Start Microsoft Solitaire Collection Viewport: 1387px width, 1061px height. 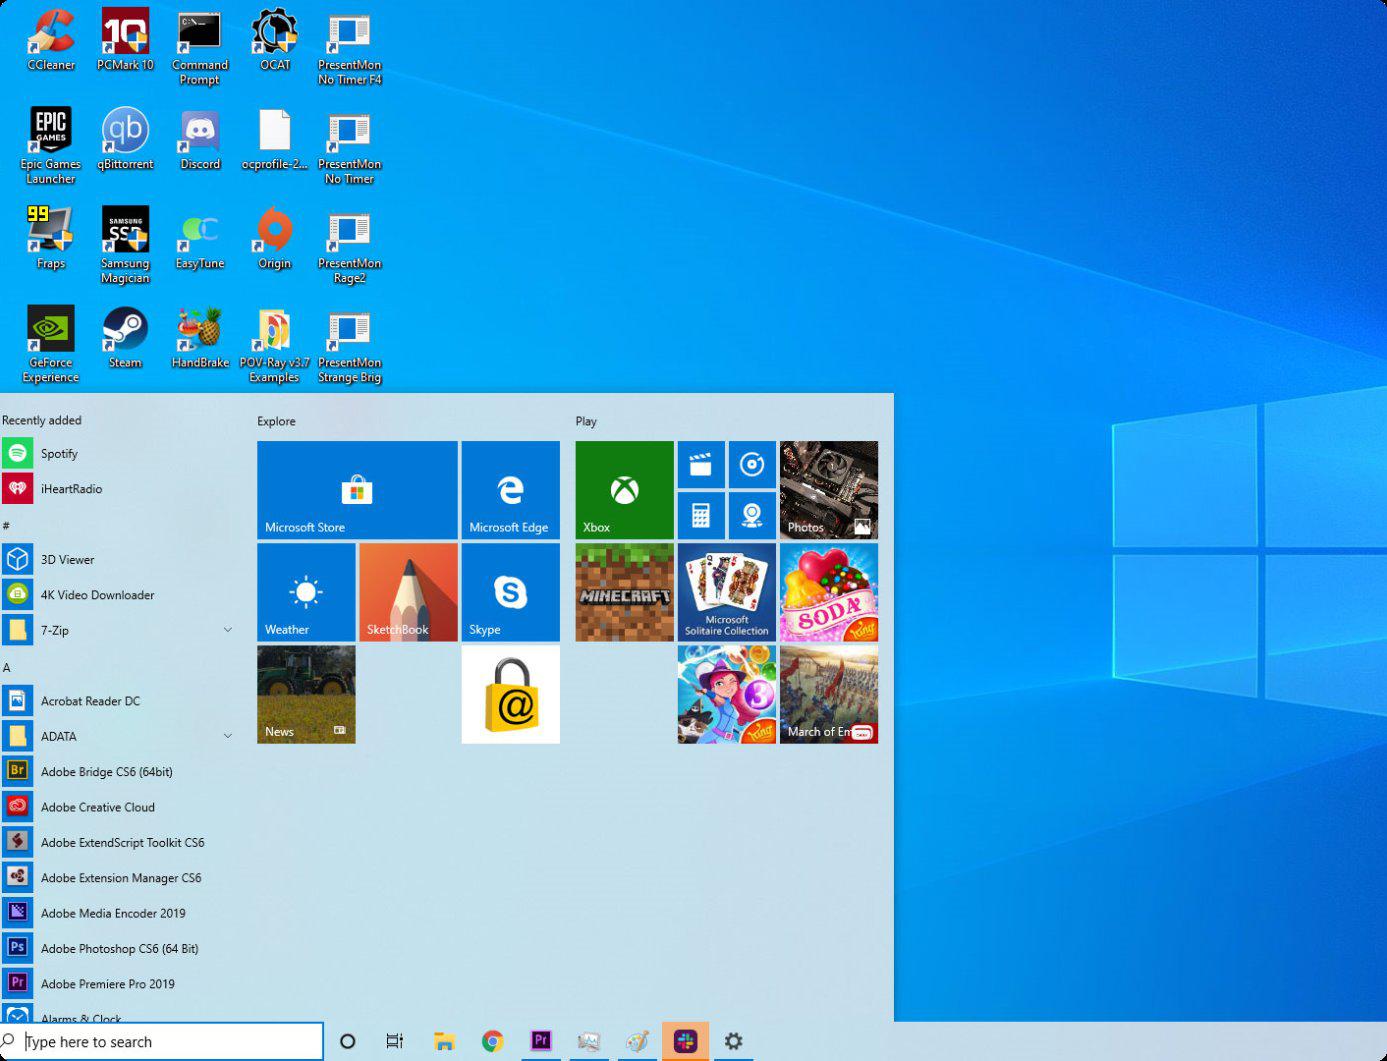[726, 591]
